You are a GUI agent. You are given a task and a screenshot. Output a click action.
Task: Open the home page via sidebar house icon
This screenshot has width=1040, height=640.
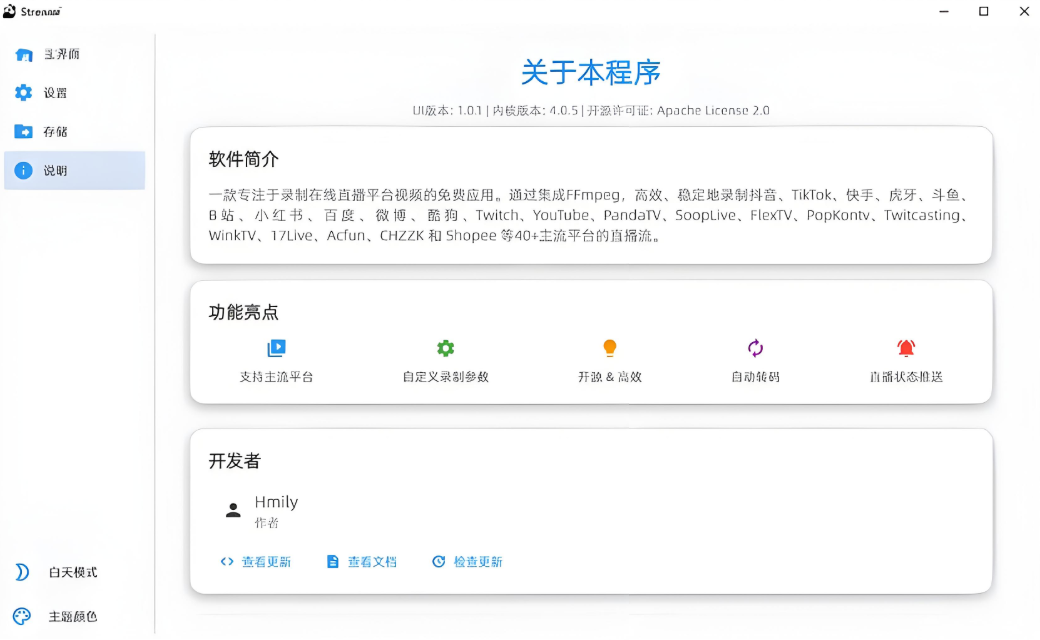tap(24, 54)
